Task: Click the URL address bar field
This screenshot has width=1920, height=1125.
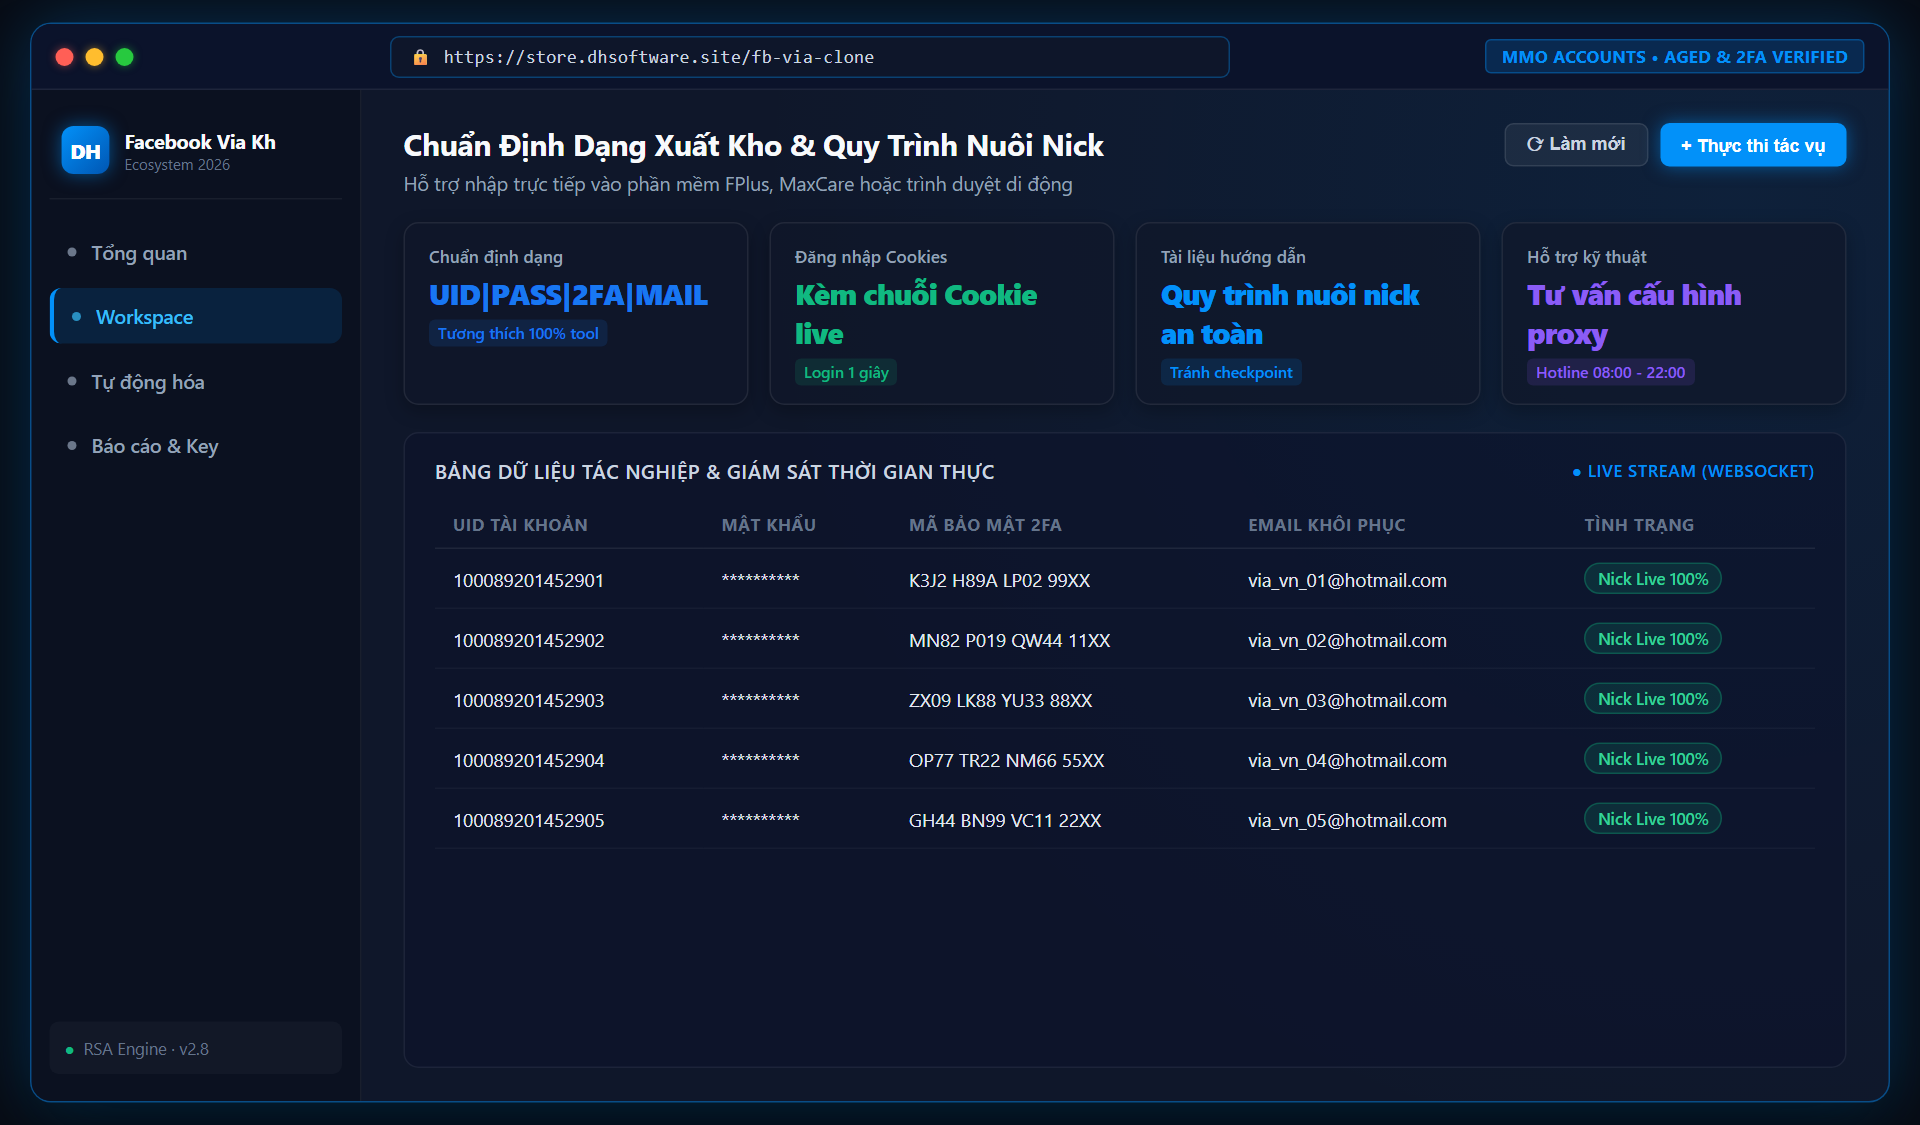Action: pyautogui.click(x=809, y=57)
